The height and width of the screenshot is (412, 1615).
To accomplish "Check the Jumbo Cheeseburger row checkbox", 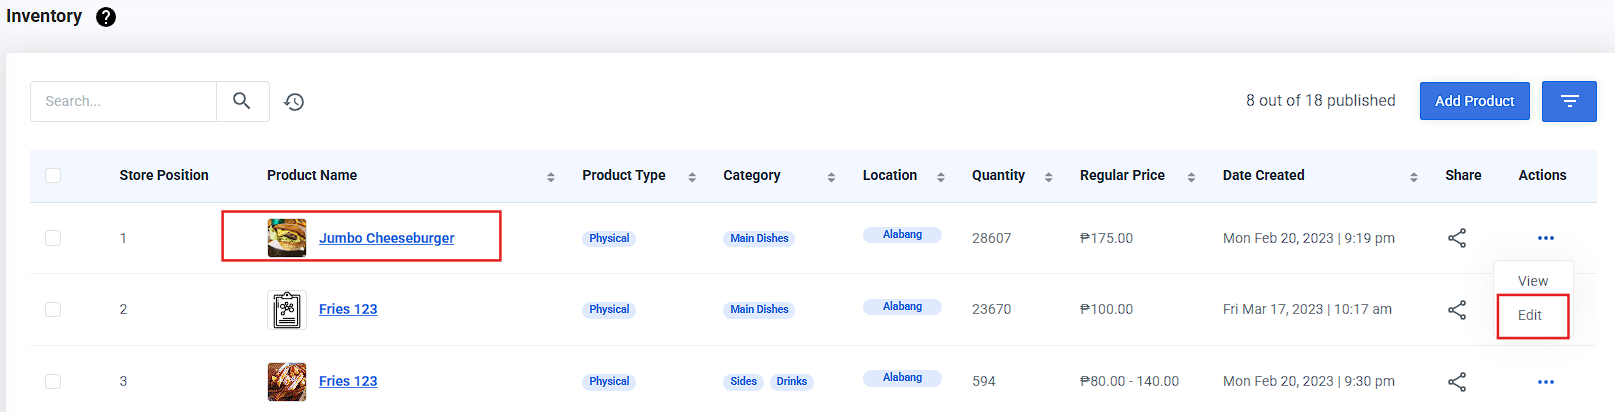I will tap(53, 238).
